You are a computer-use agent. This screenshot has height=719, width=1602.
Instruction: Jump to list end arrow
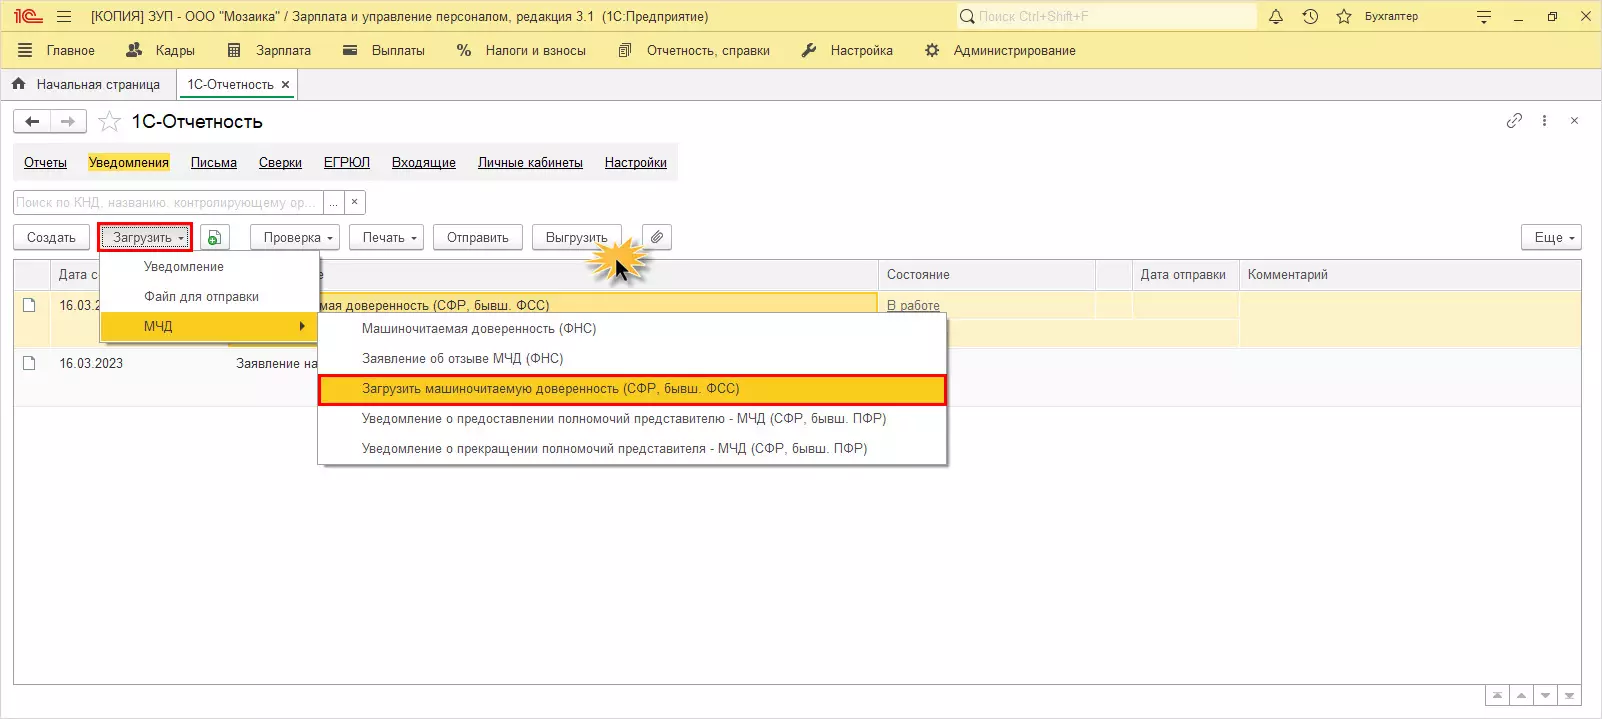point(1569,695)
